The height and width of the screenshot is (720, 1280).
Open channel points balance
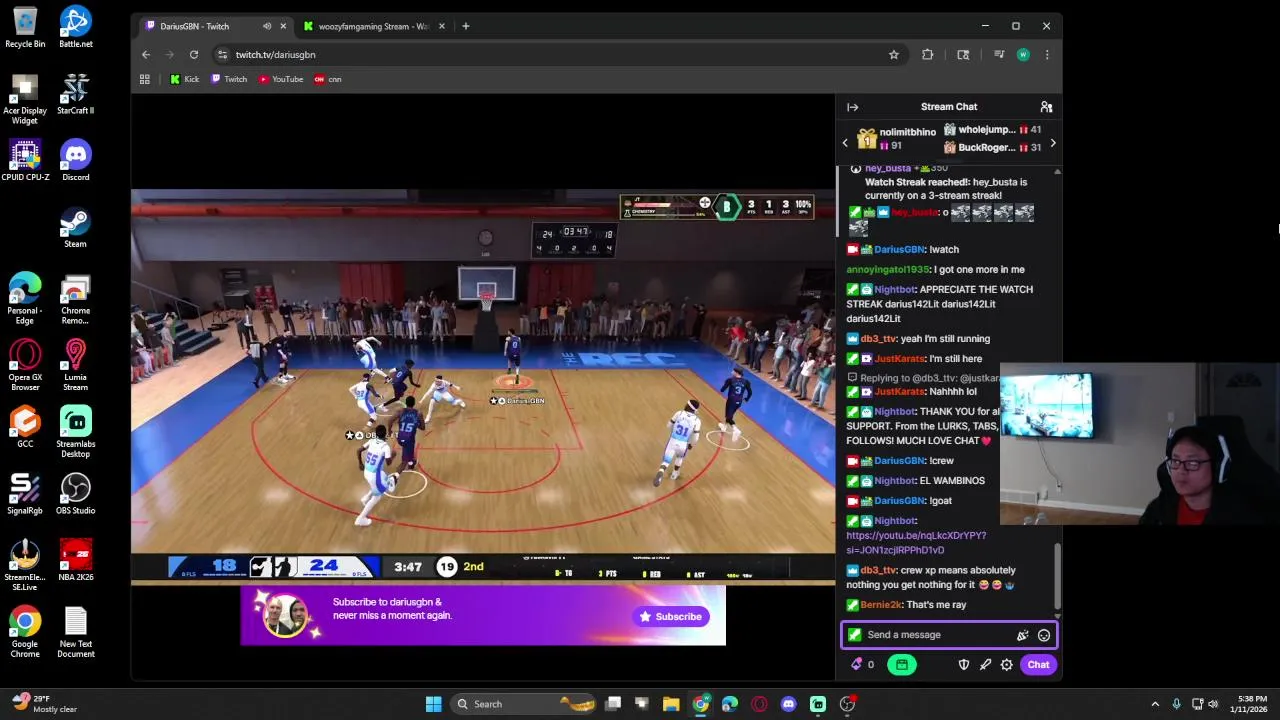pos(862,665)
